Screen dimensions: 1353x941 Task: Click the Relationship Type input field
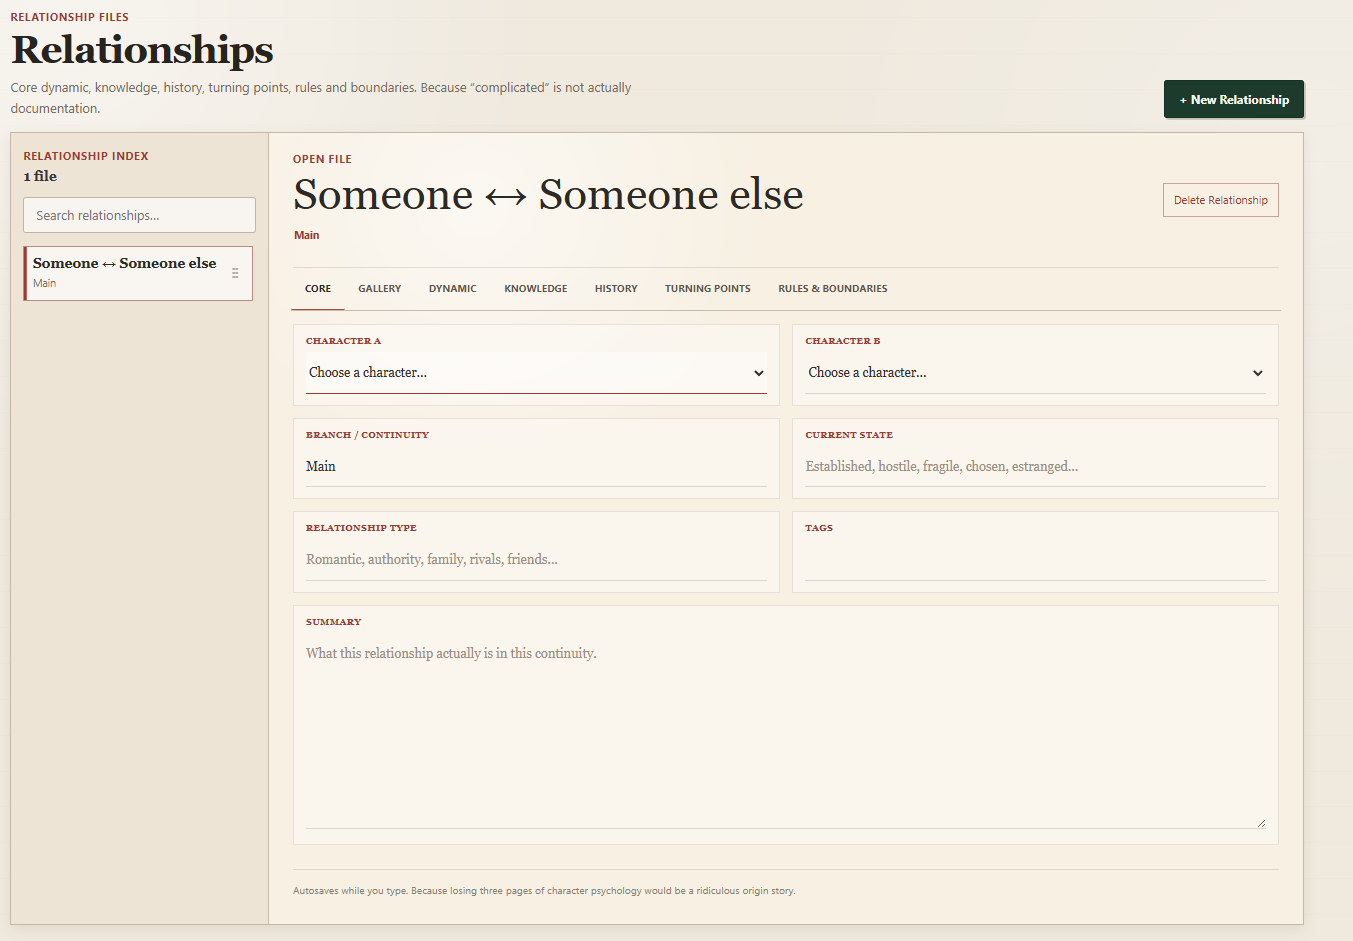[x=536, y=560]
